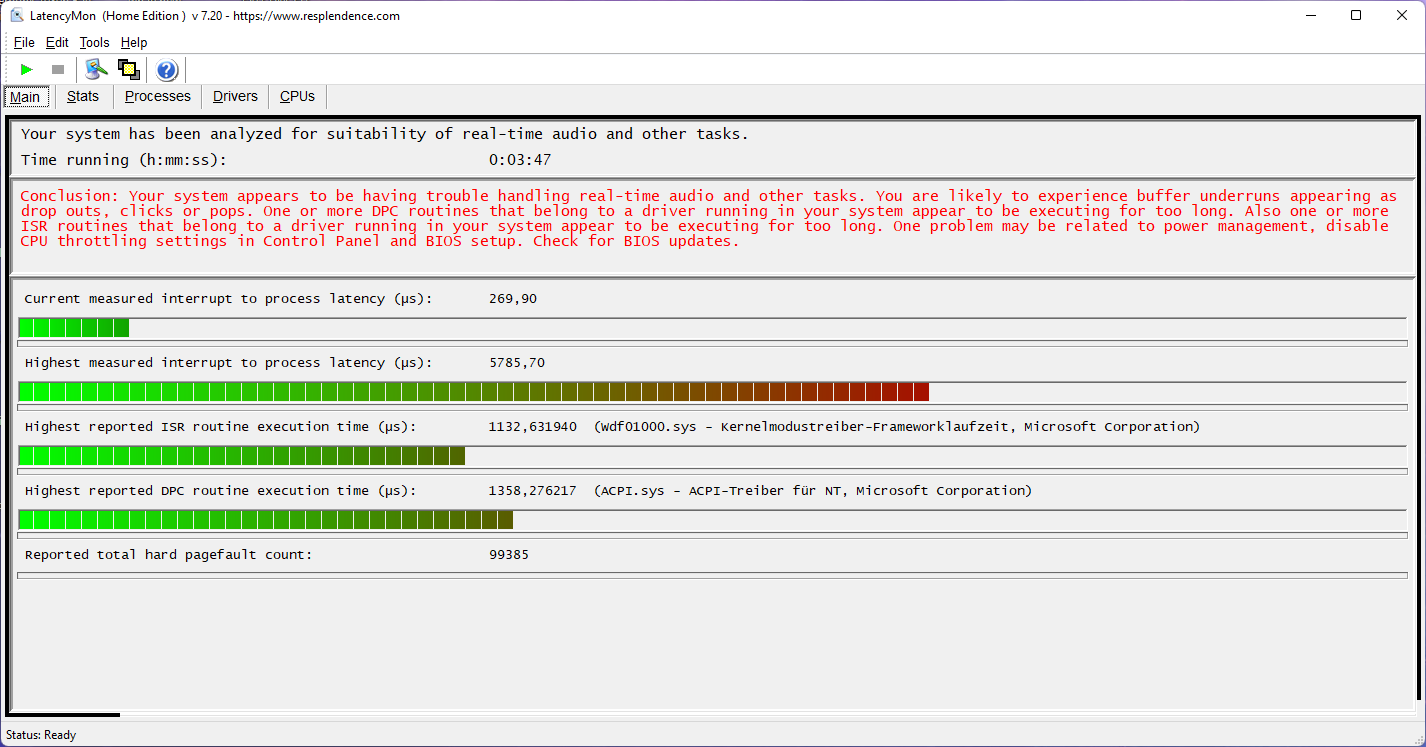The image size is (1426, 747).
Task: Click the highest DPC execution time bar
Action: point(712,519)
